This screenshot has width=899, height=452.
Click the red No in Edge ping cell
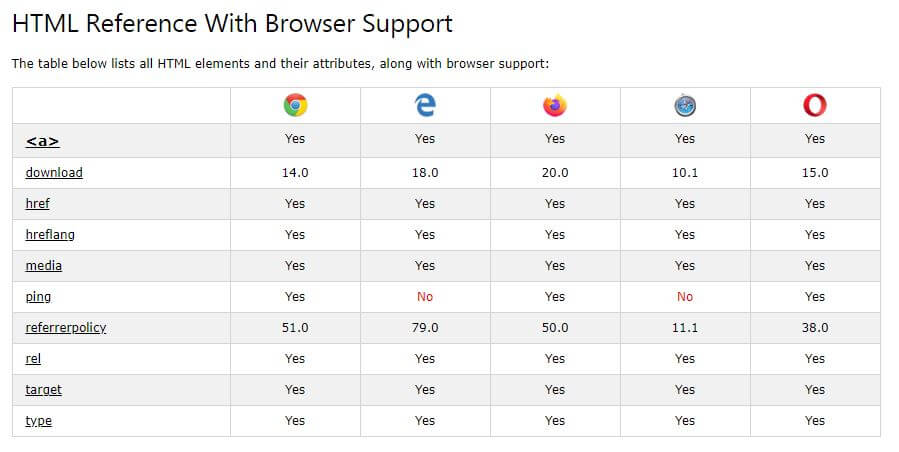pyautogui.click(x=425, y=297)
